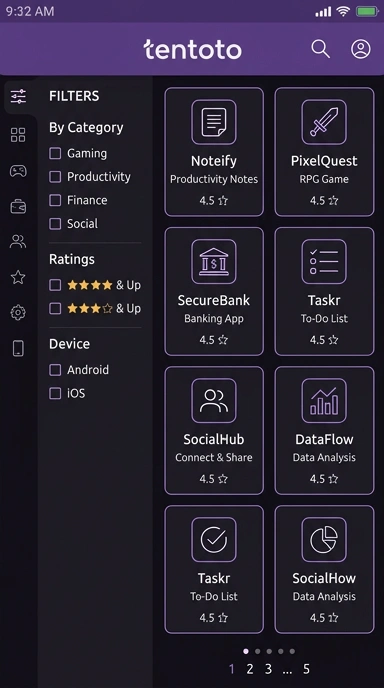
Task: Check the Finance category filter
Action: click(55, 200)
